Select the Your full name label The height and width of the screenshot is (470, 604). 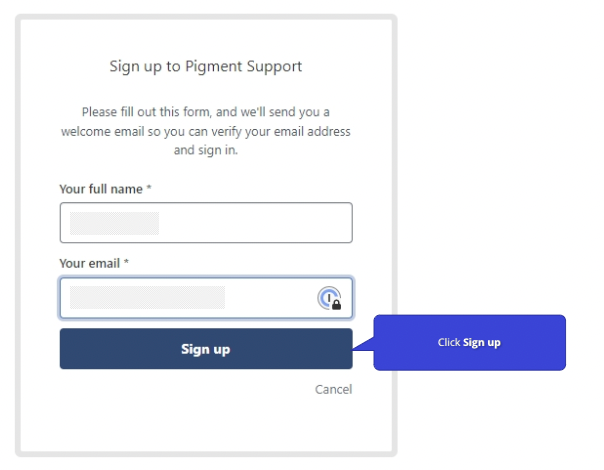click(x=101, y=189)
